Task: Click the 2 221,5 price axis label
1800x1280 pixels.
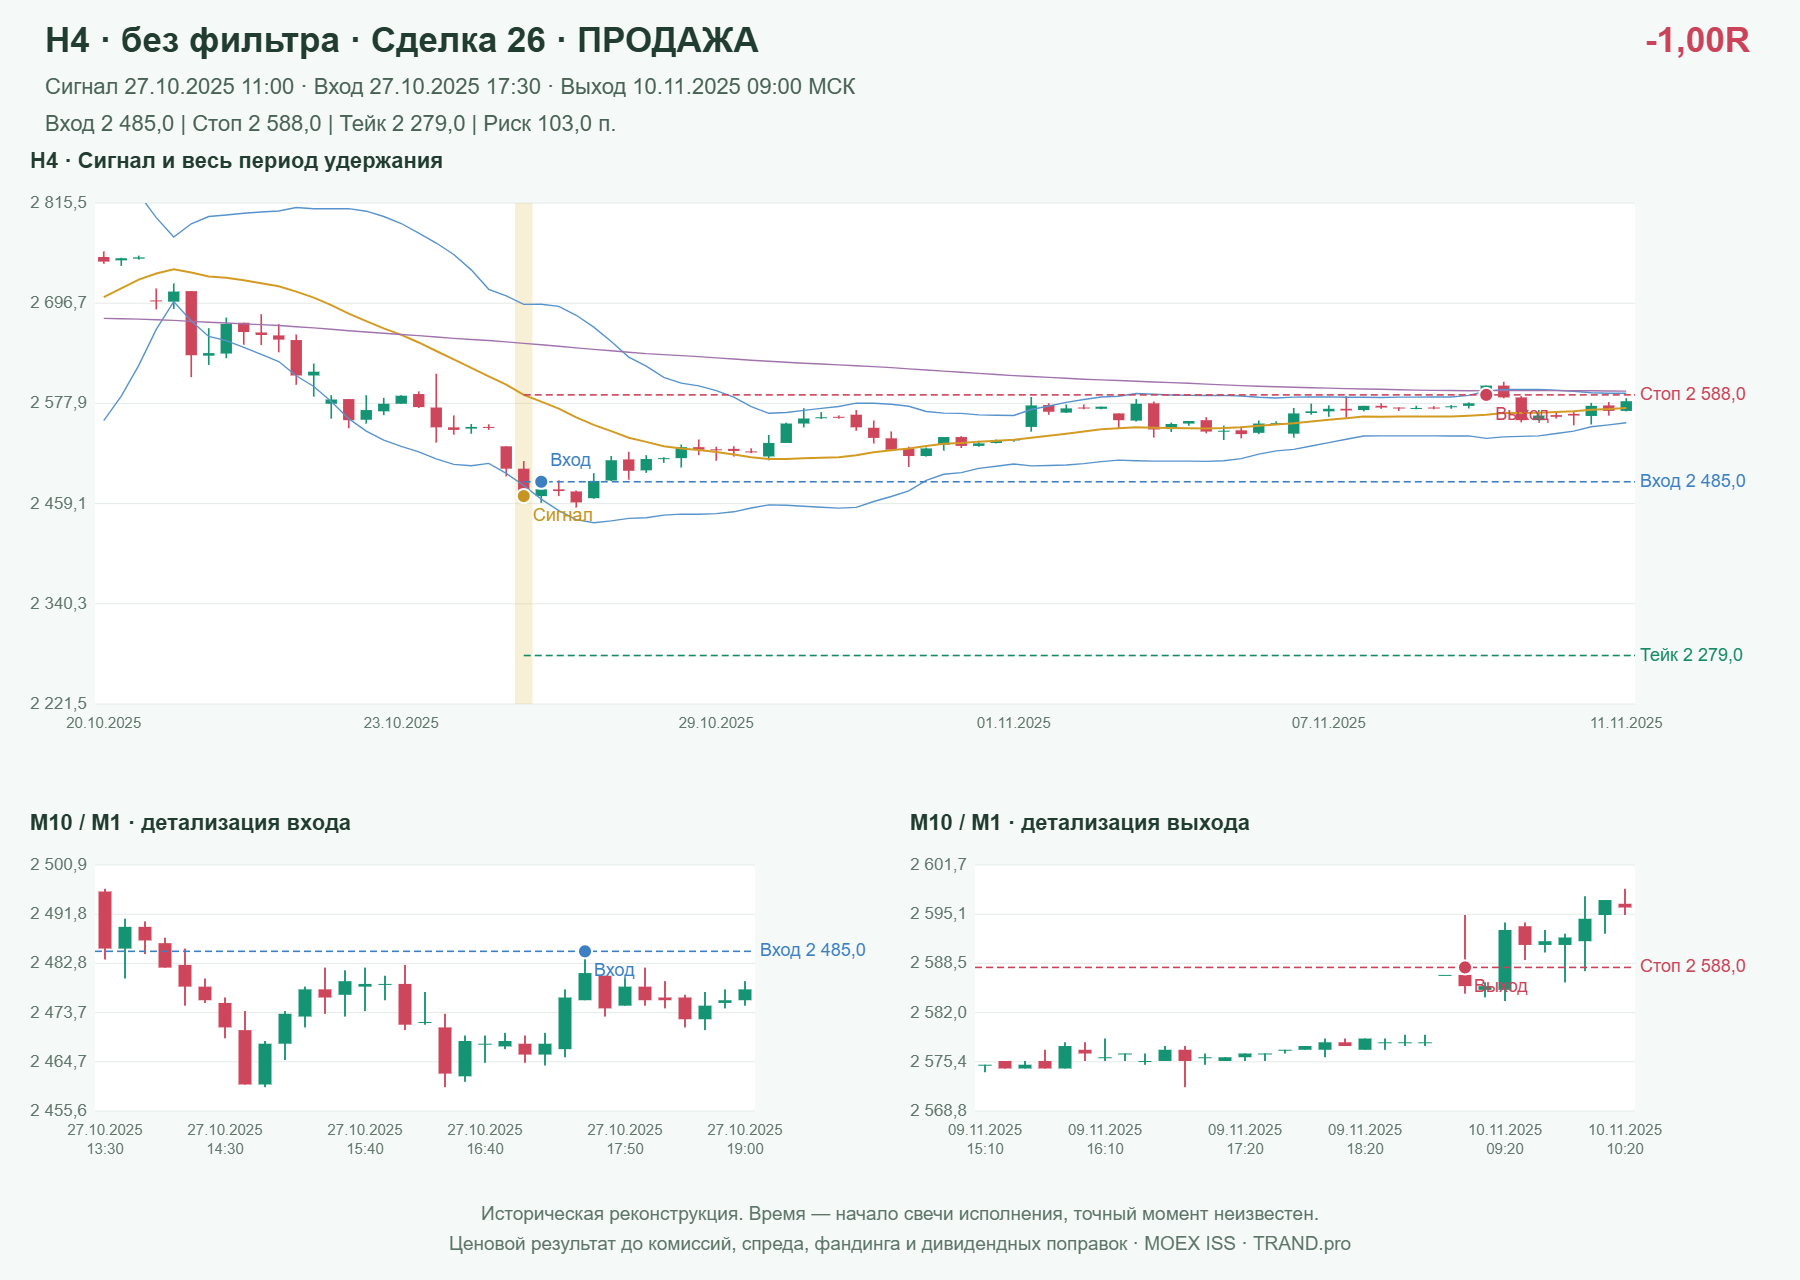Action: (58, 704)
